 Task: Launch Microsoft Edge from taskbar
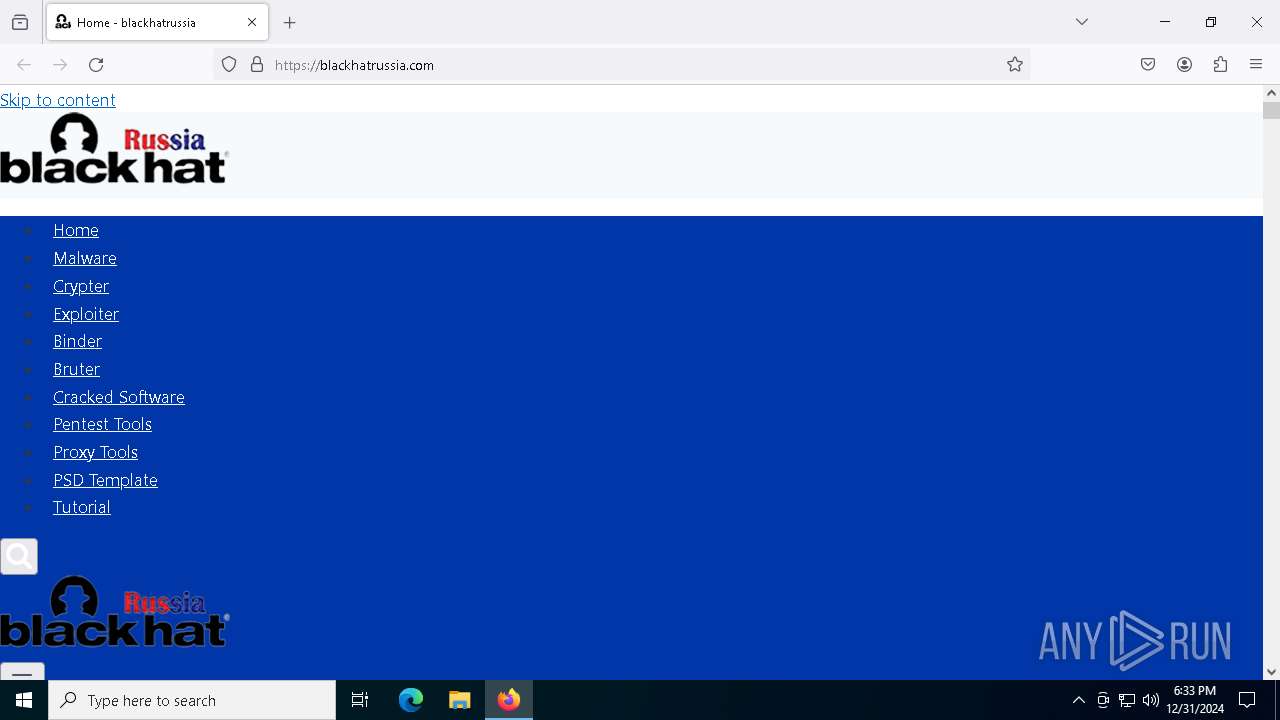pos(411,700)
